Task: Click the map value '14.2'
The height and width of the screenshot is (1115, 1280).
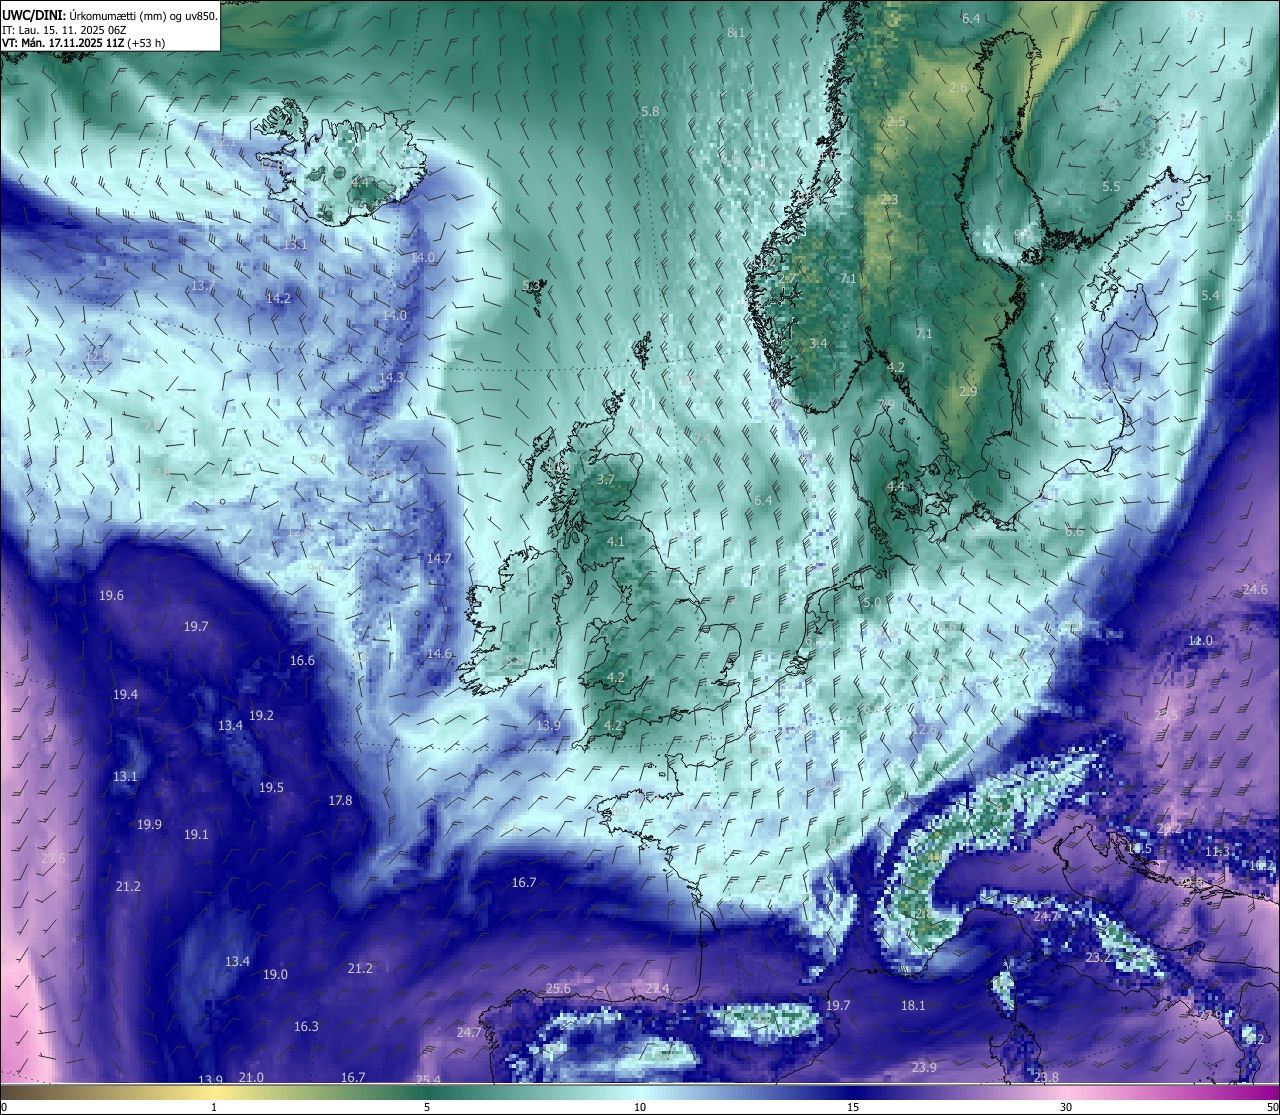Action: pyautogui.click(x=278, y=298)
